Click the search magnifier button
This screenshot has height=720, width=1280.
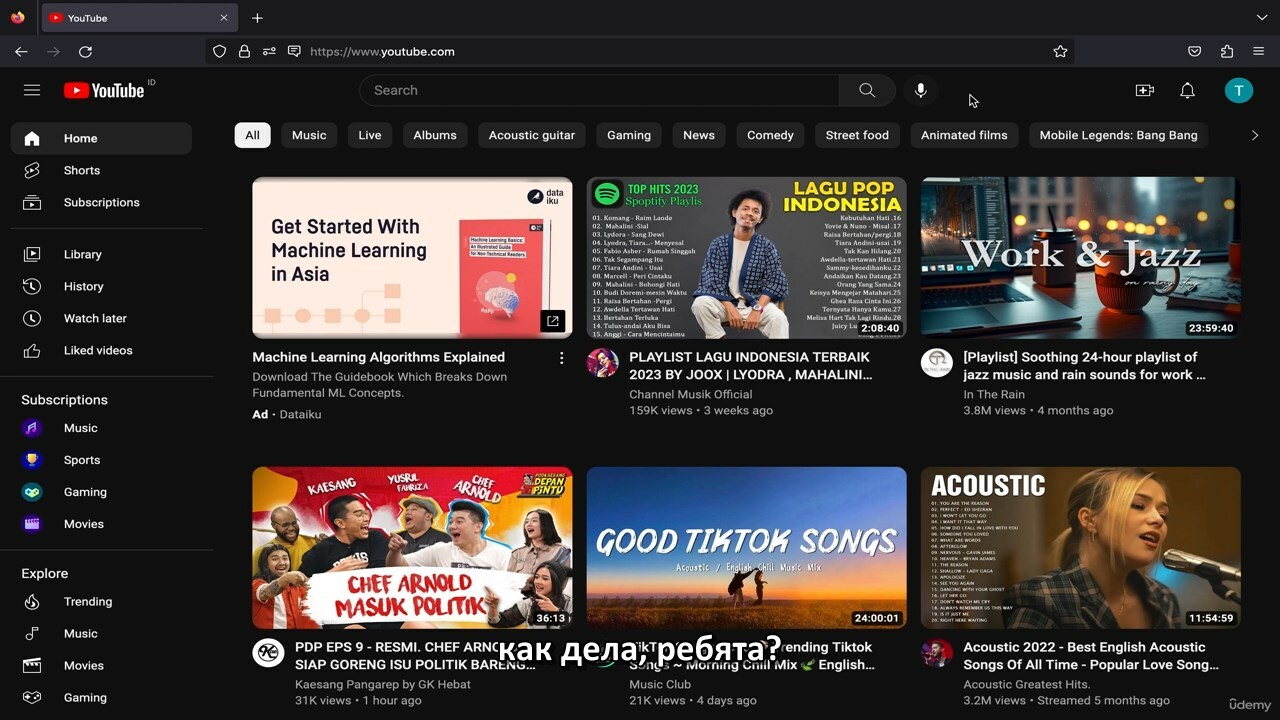(867, 90)
